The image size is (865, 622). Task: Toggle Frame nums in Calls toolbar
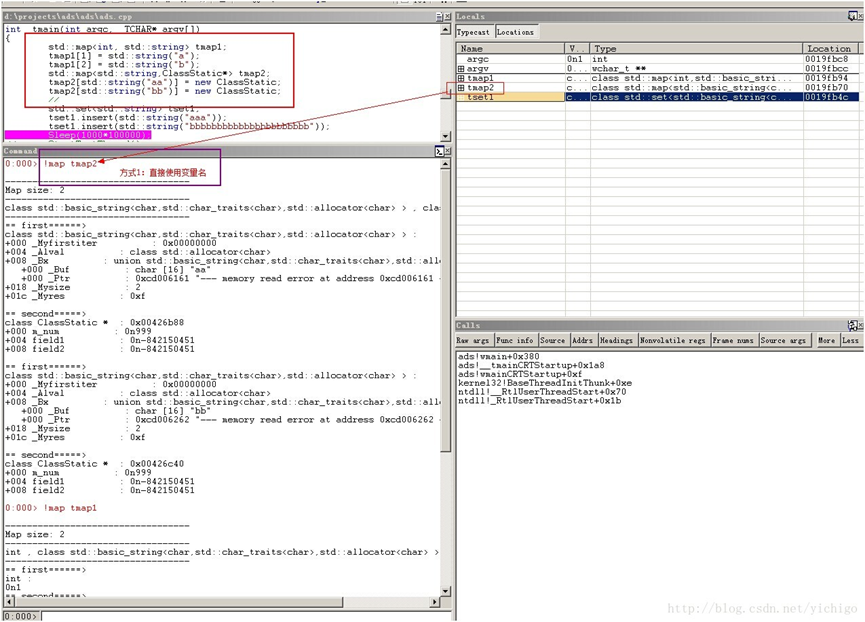(x=734, y=340)
